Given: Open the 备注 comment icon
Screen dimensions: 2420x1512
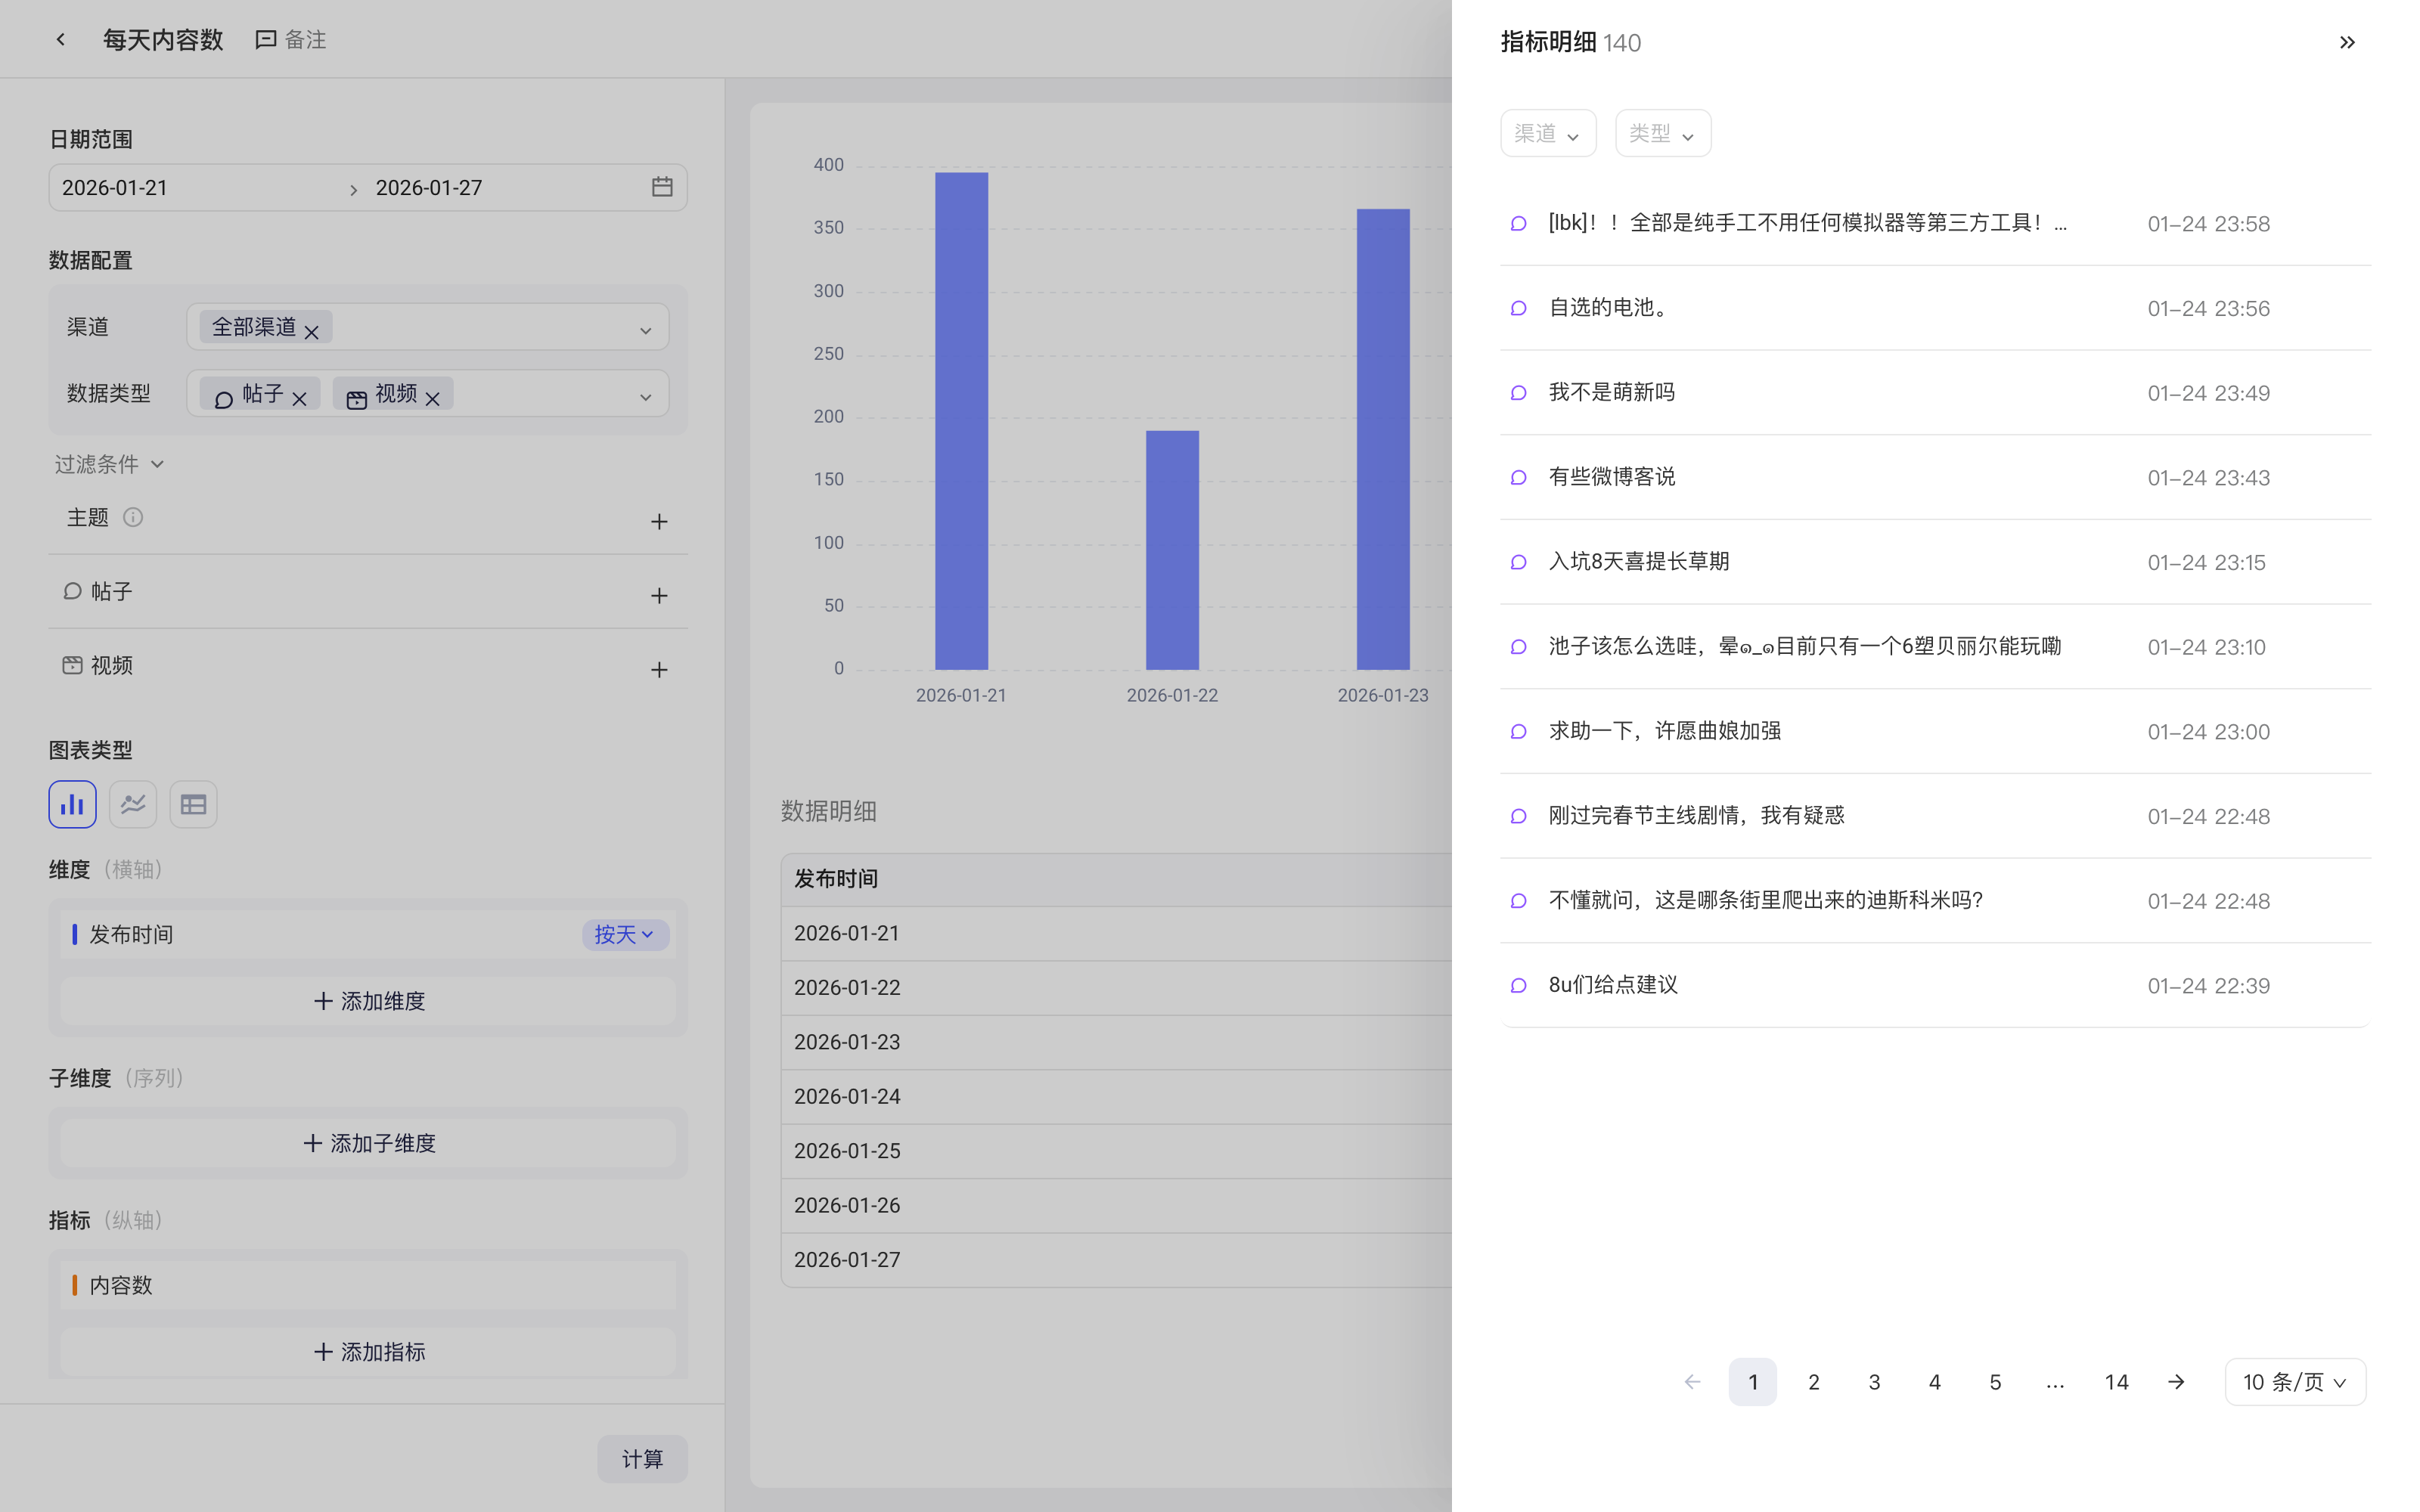Looking at the screenshot, I should [266, 40].
